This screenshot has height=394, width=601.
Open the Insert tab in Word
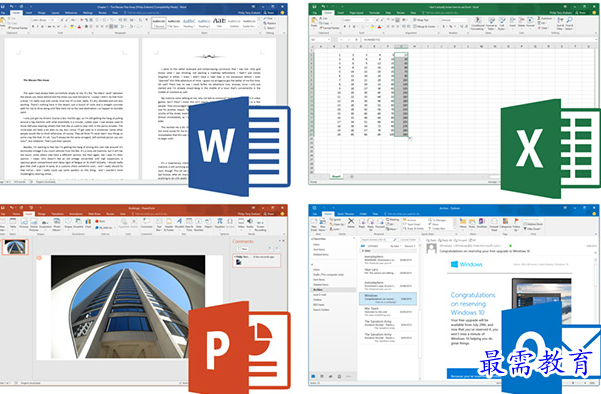(29, 13)
